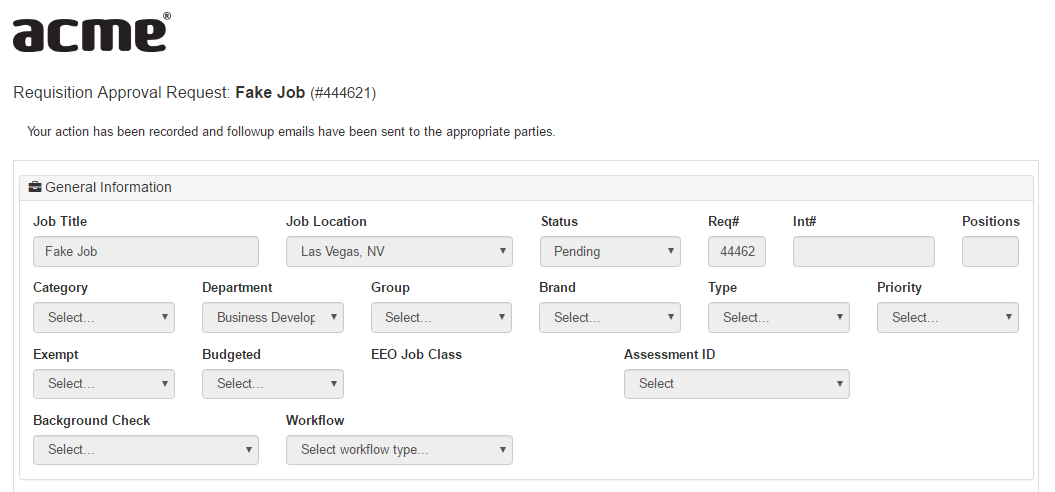Open the Background Check dropdown

pyautogui.click(x=146, y=450)
